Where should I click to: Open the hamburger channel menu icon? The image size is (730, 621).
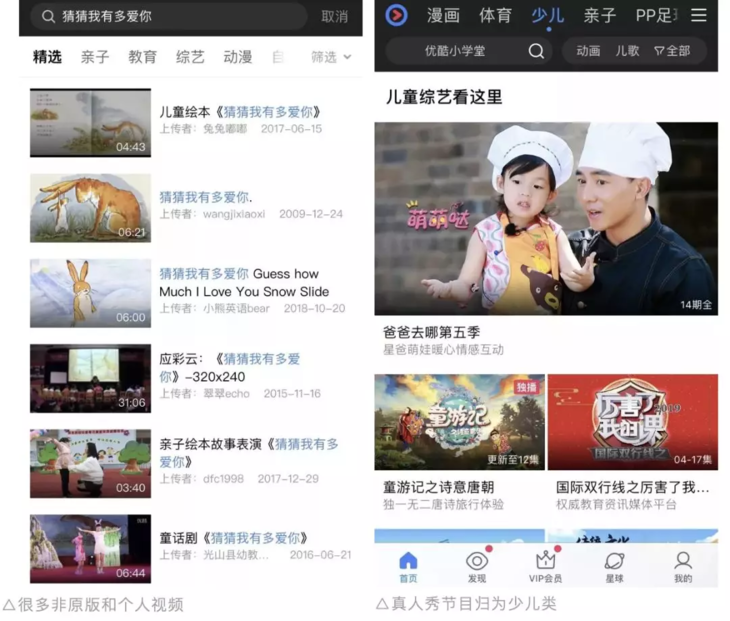[x=698, y=15]
